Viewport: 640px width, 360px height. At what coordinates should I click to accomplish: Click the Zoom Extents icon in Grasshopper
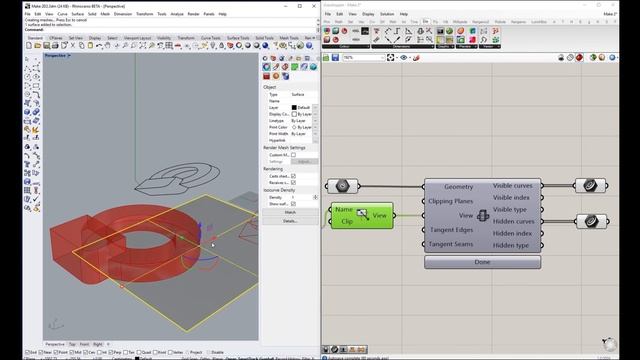point(391,58)
